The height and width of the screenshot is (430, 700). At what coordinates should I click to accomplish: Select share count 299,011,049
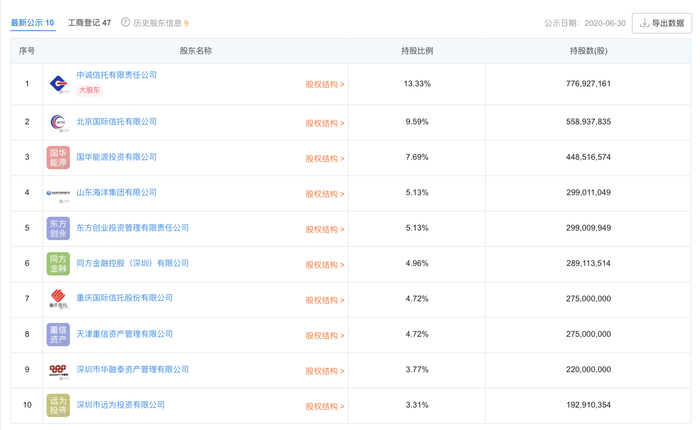click(x=588, y=192)
